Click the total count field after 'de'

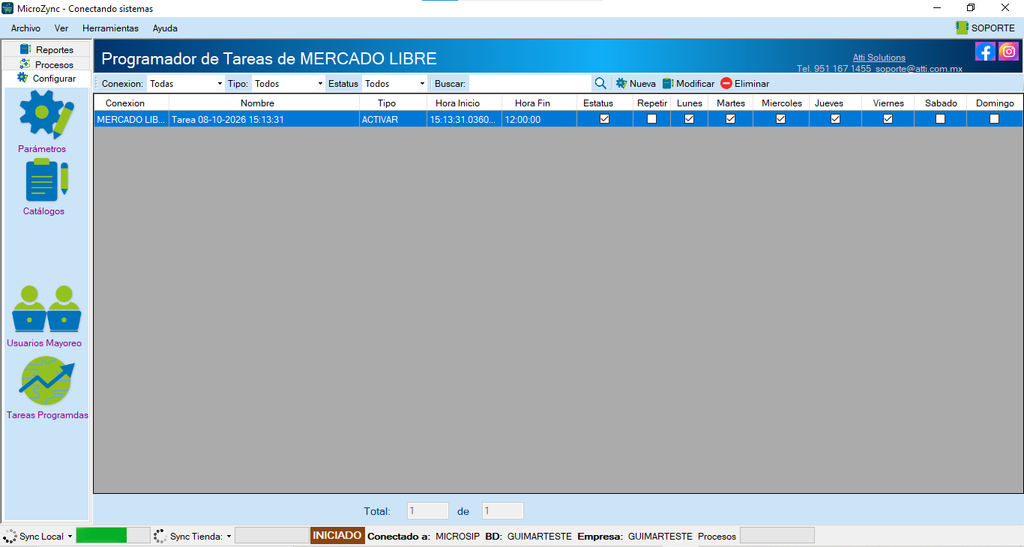click(x=502, y=511)
